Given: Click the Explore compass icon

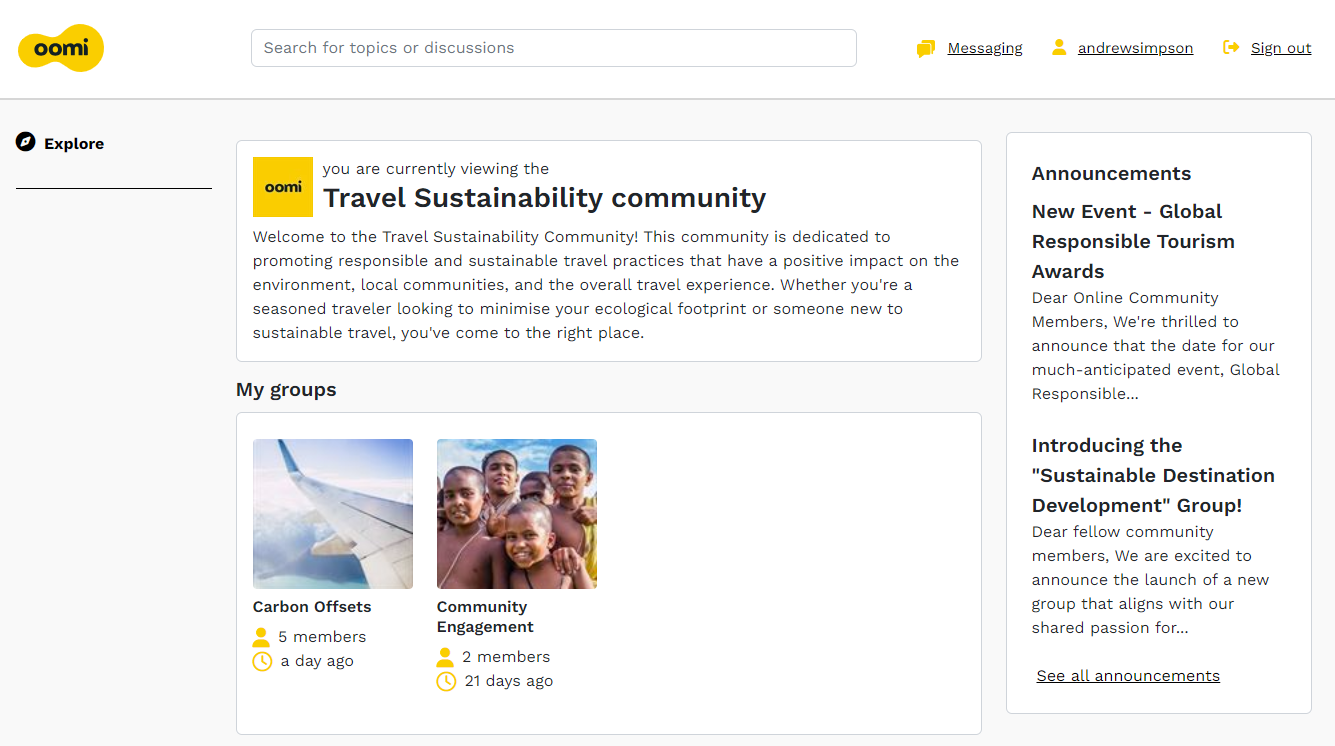Looking at the screenshot, I should click(26, 142).
